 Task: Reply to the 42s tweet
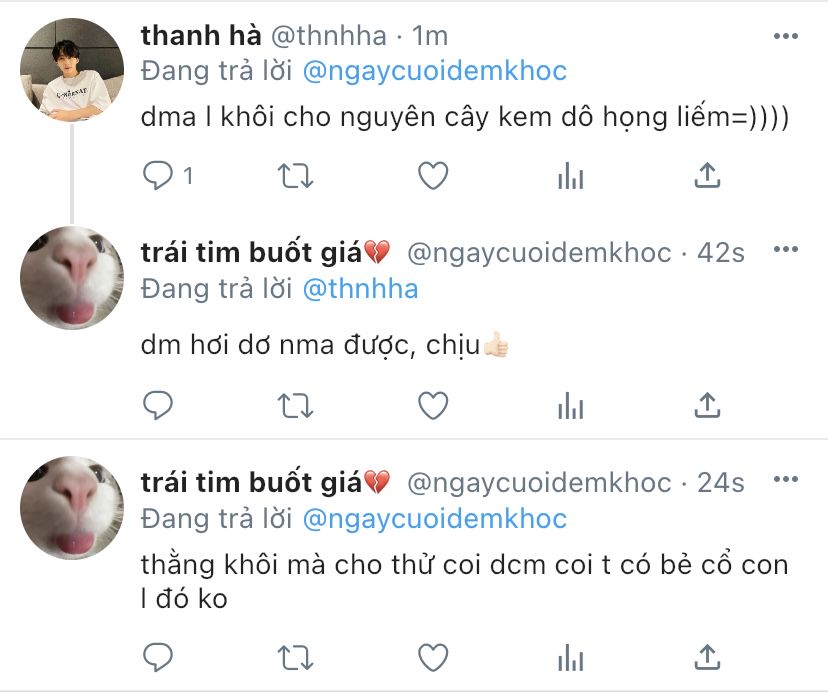click(159, 405)
